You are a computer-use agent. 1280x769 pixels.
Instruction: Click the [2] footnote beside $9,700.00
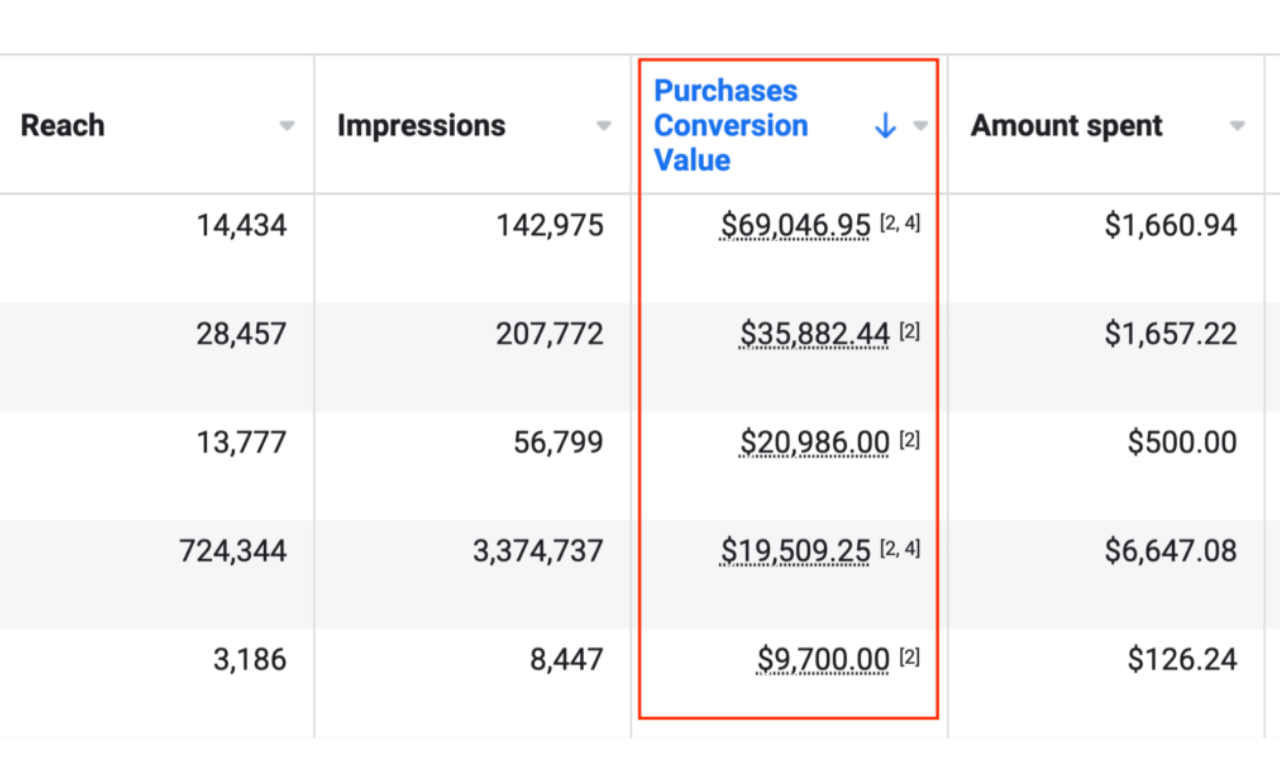coord(909,658)
